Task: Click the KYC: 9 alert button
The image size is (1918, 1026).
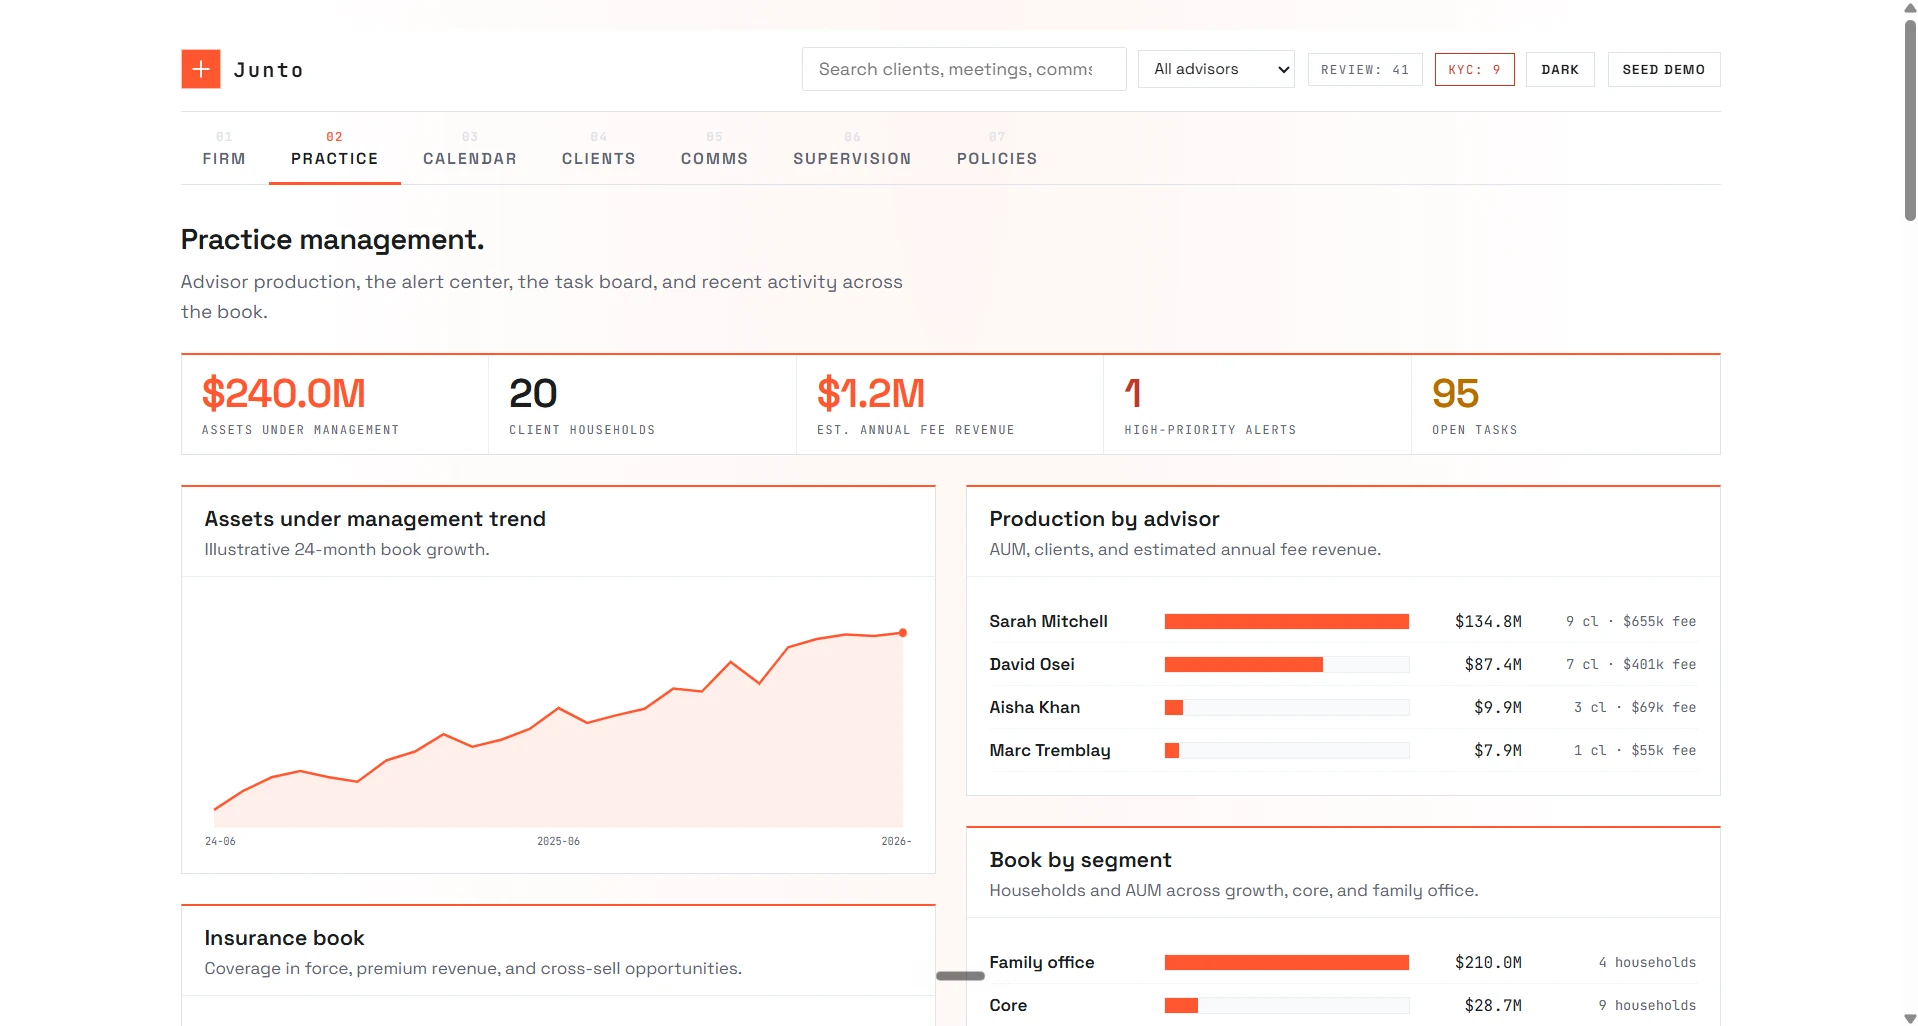Action: pos(1474,69)
